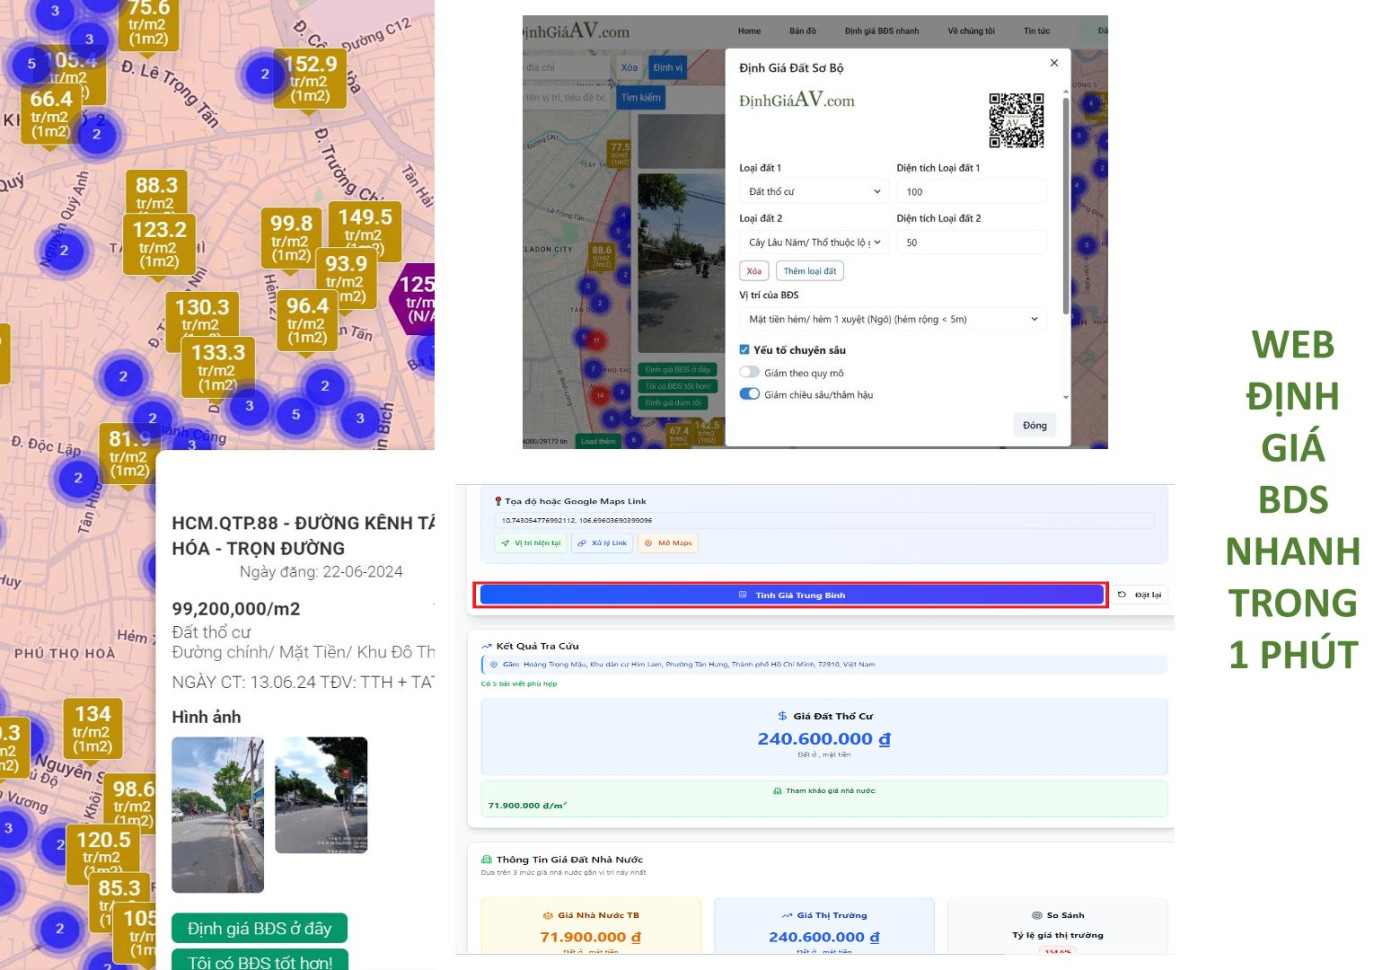
Task: Click the Thêm loại đất button
Action: (x=809, y=271)
